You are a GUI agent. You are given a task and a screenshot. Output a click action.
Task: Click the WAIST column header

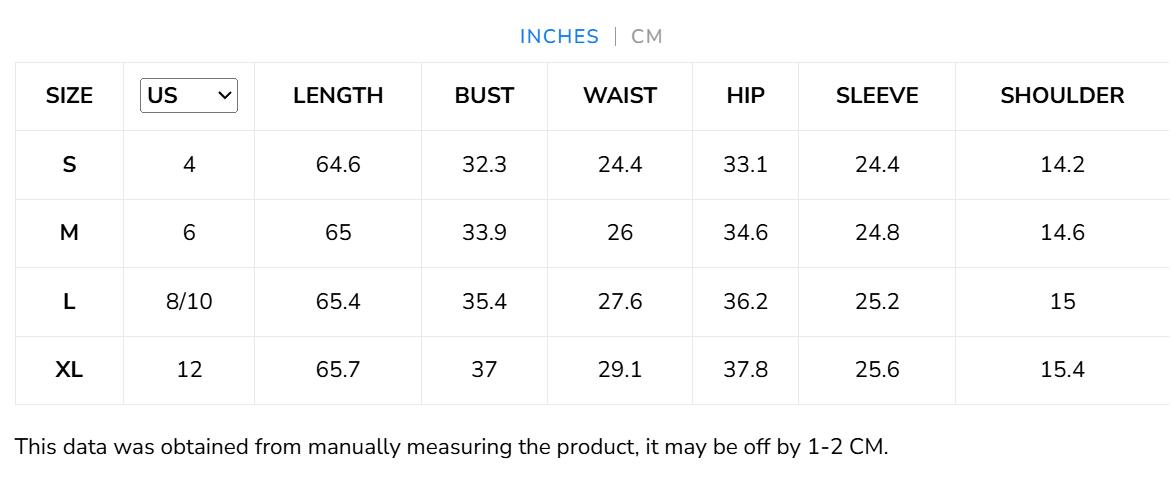pyautogui.click(x=620, y=96)
